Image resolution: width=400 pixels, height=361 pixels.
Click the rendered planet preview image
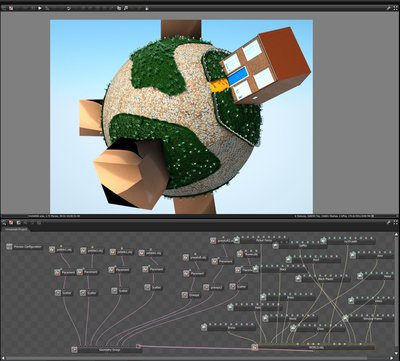tap(181, 116)
